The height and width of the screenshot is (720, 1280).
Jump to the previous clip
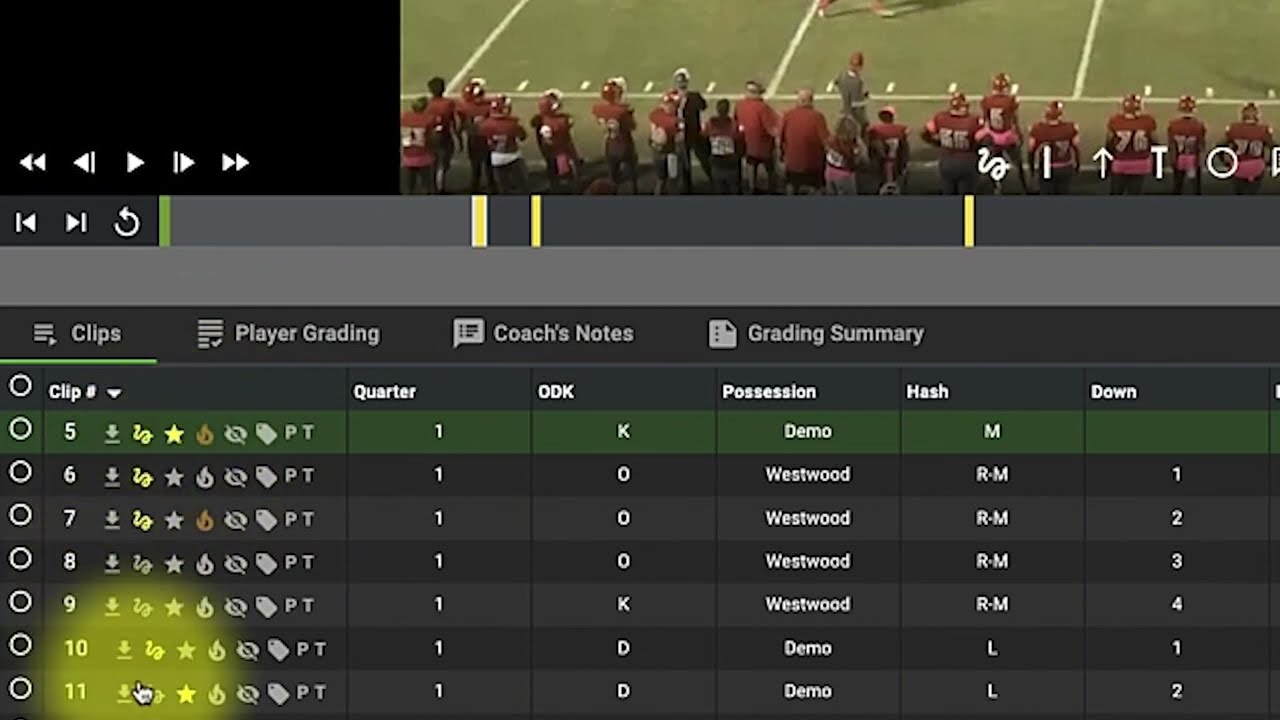click(x=26, y=223)
